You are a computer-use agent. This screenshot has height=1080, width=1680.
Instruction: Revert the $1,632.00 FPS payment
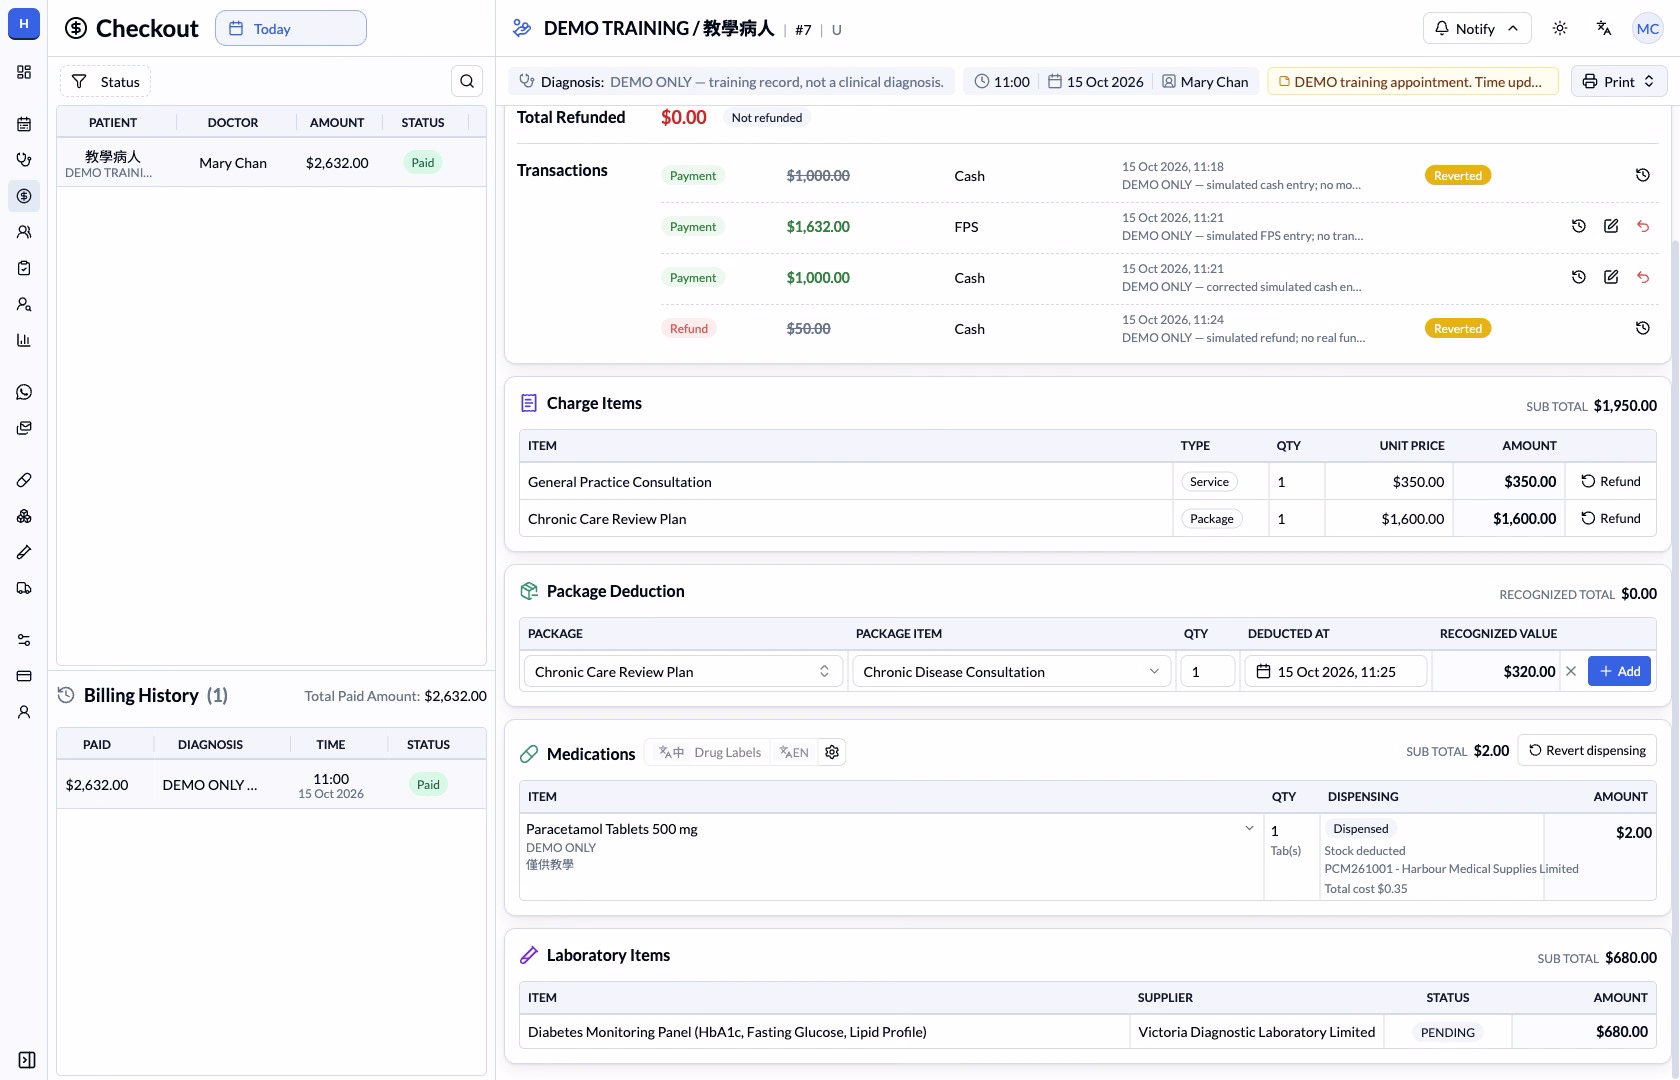[x=1643, y=226]
